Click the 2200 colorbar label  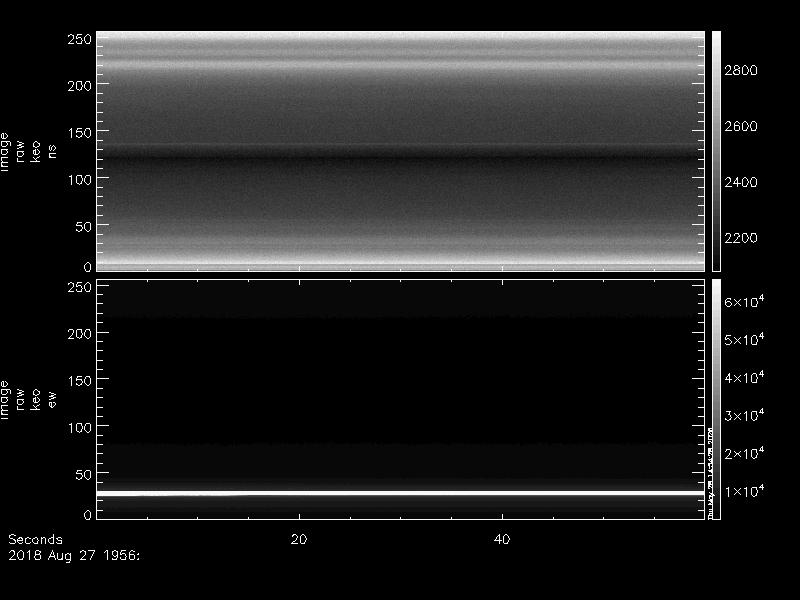click(741, 238)
